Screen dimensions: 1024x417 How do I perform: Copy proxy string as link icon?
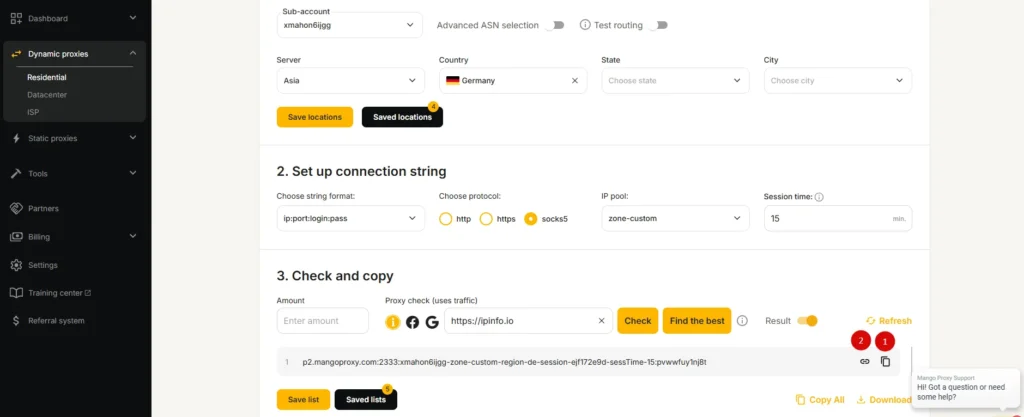coord(865,361)
